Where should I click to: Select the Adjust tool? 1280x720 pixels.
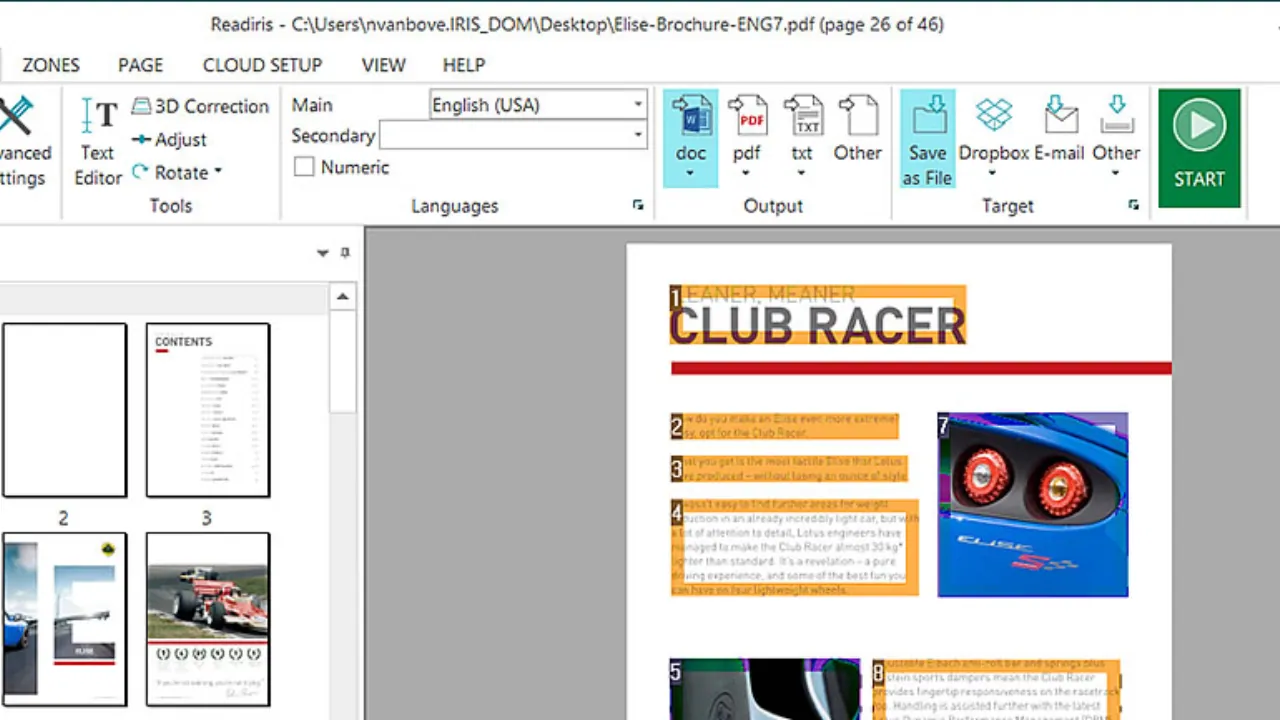170,140
